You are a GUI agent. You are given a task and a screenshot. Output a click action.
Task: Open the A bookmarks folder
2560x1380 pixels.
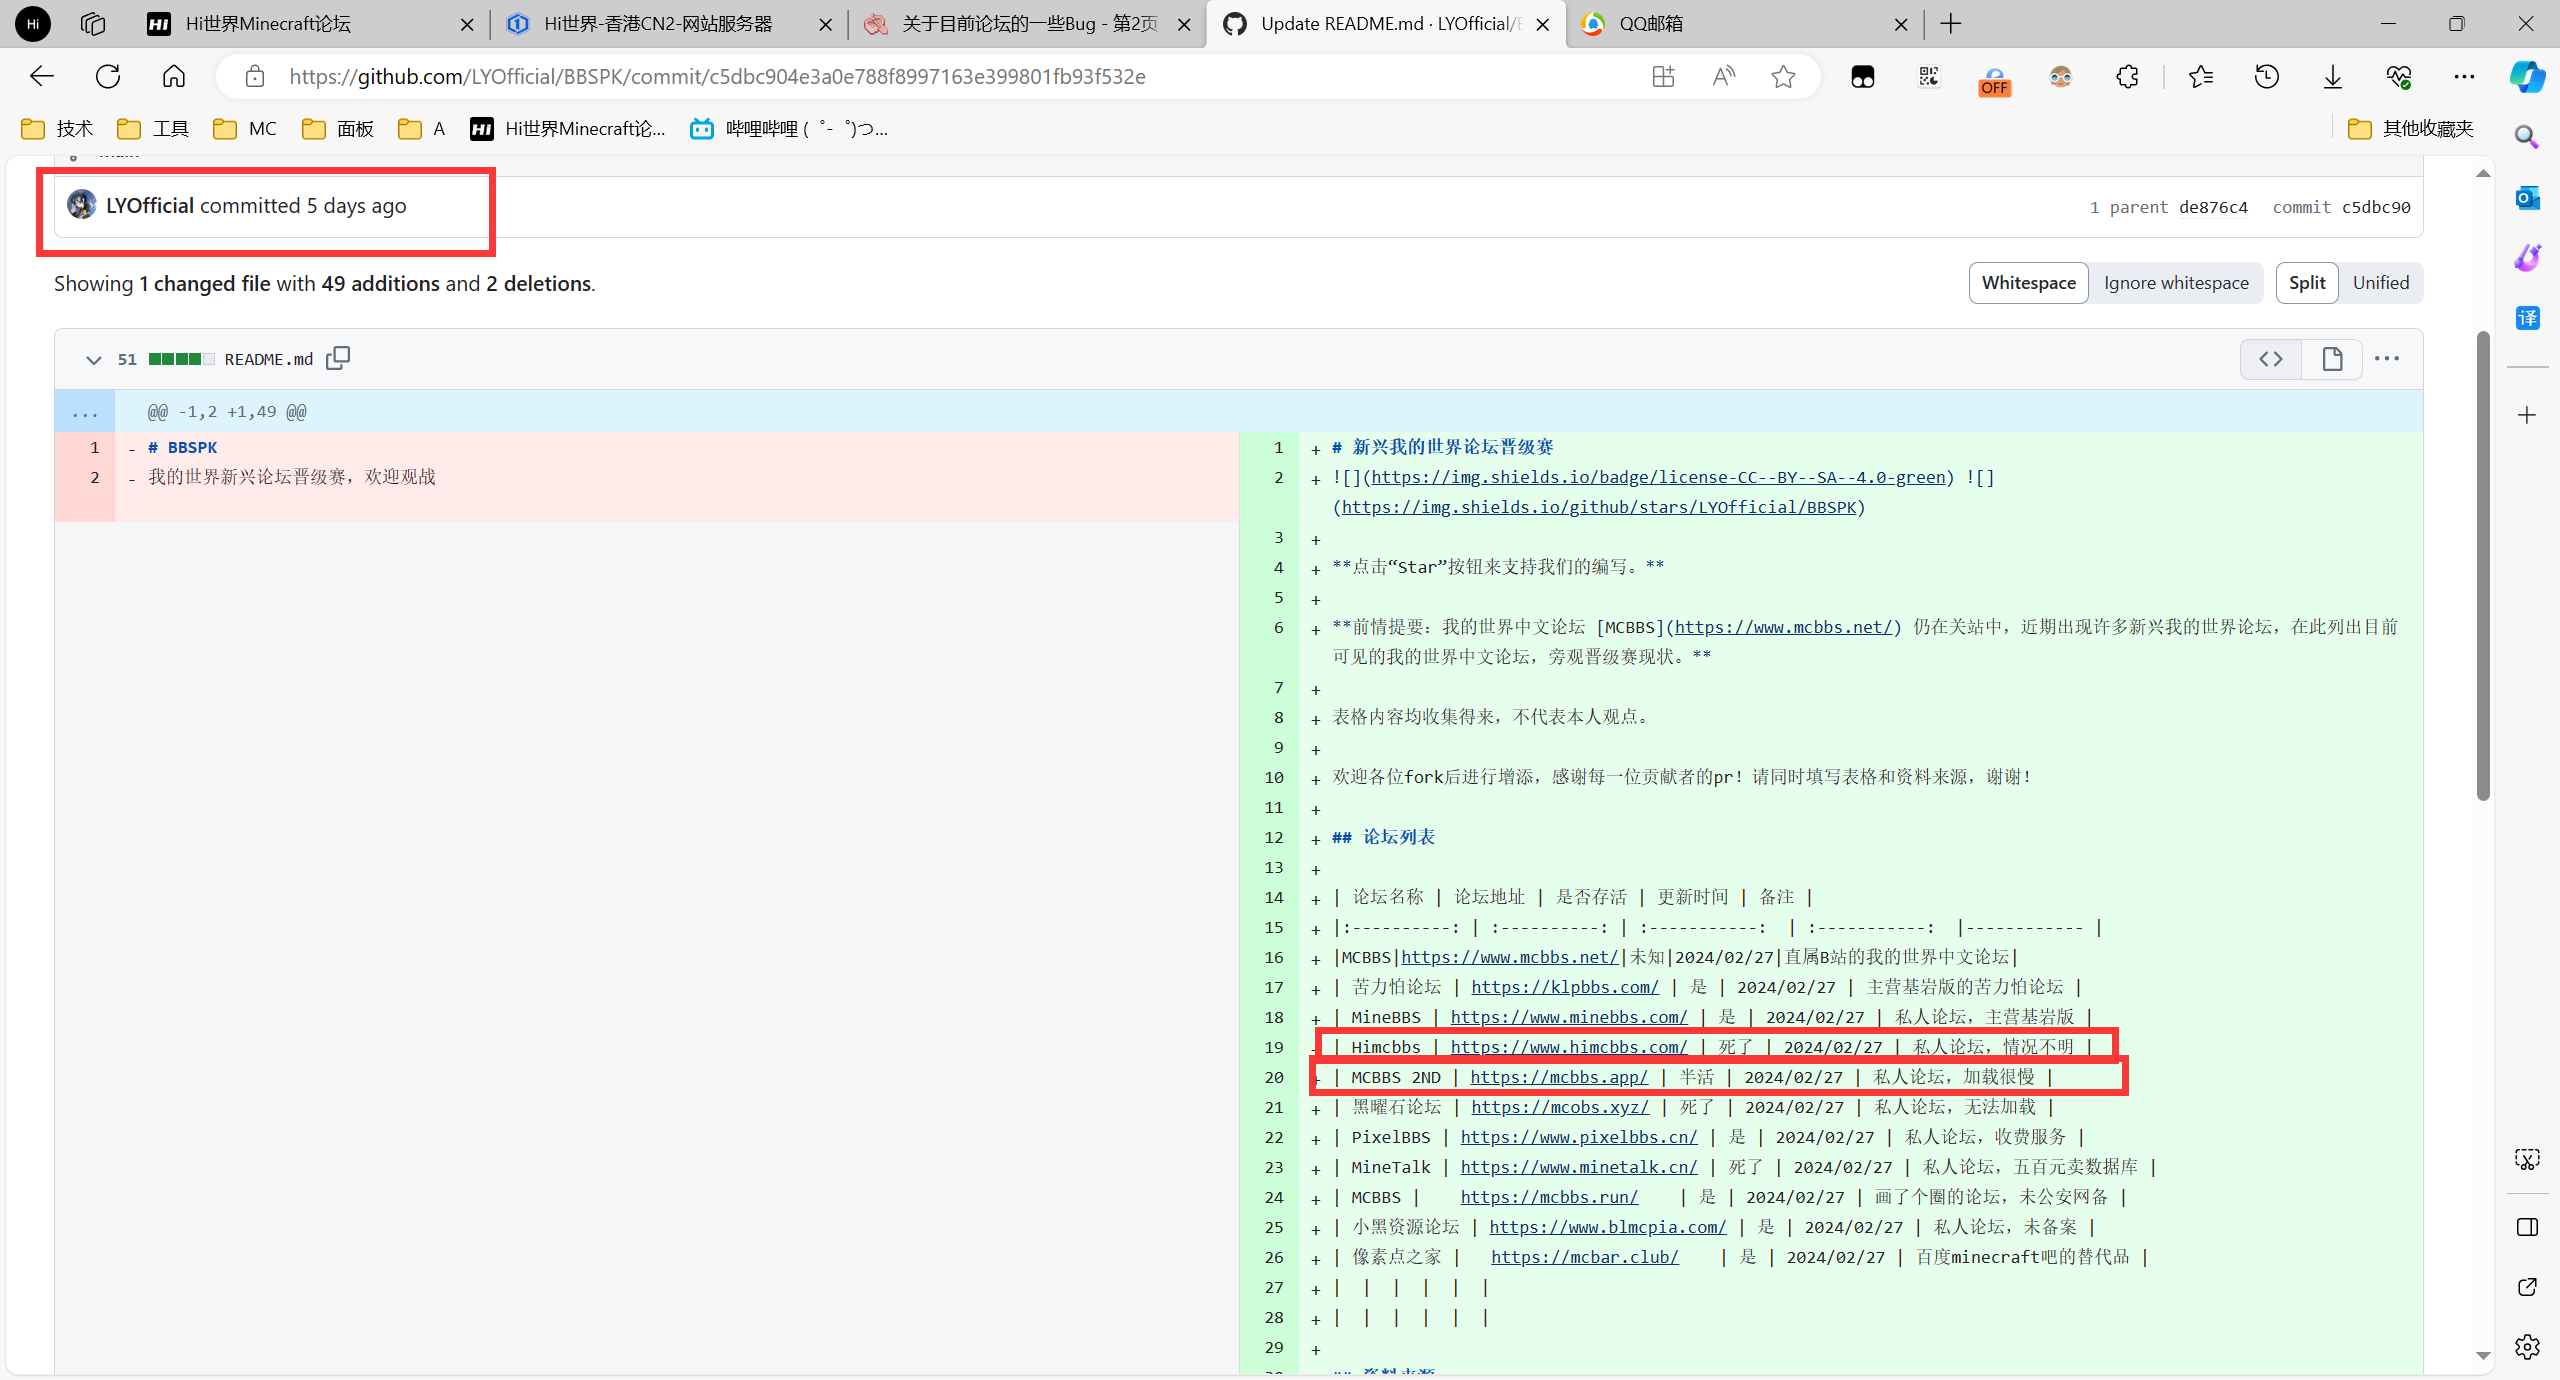[421, 129]
